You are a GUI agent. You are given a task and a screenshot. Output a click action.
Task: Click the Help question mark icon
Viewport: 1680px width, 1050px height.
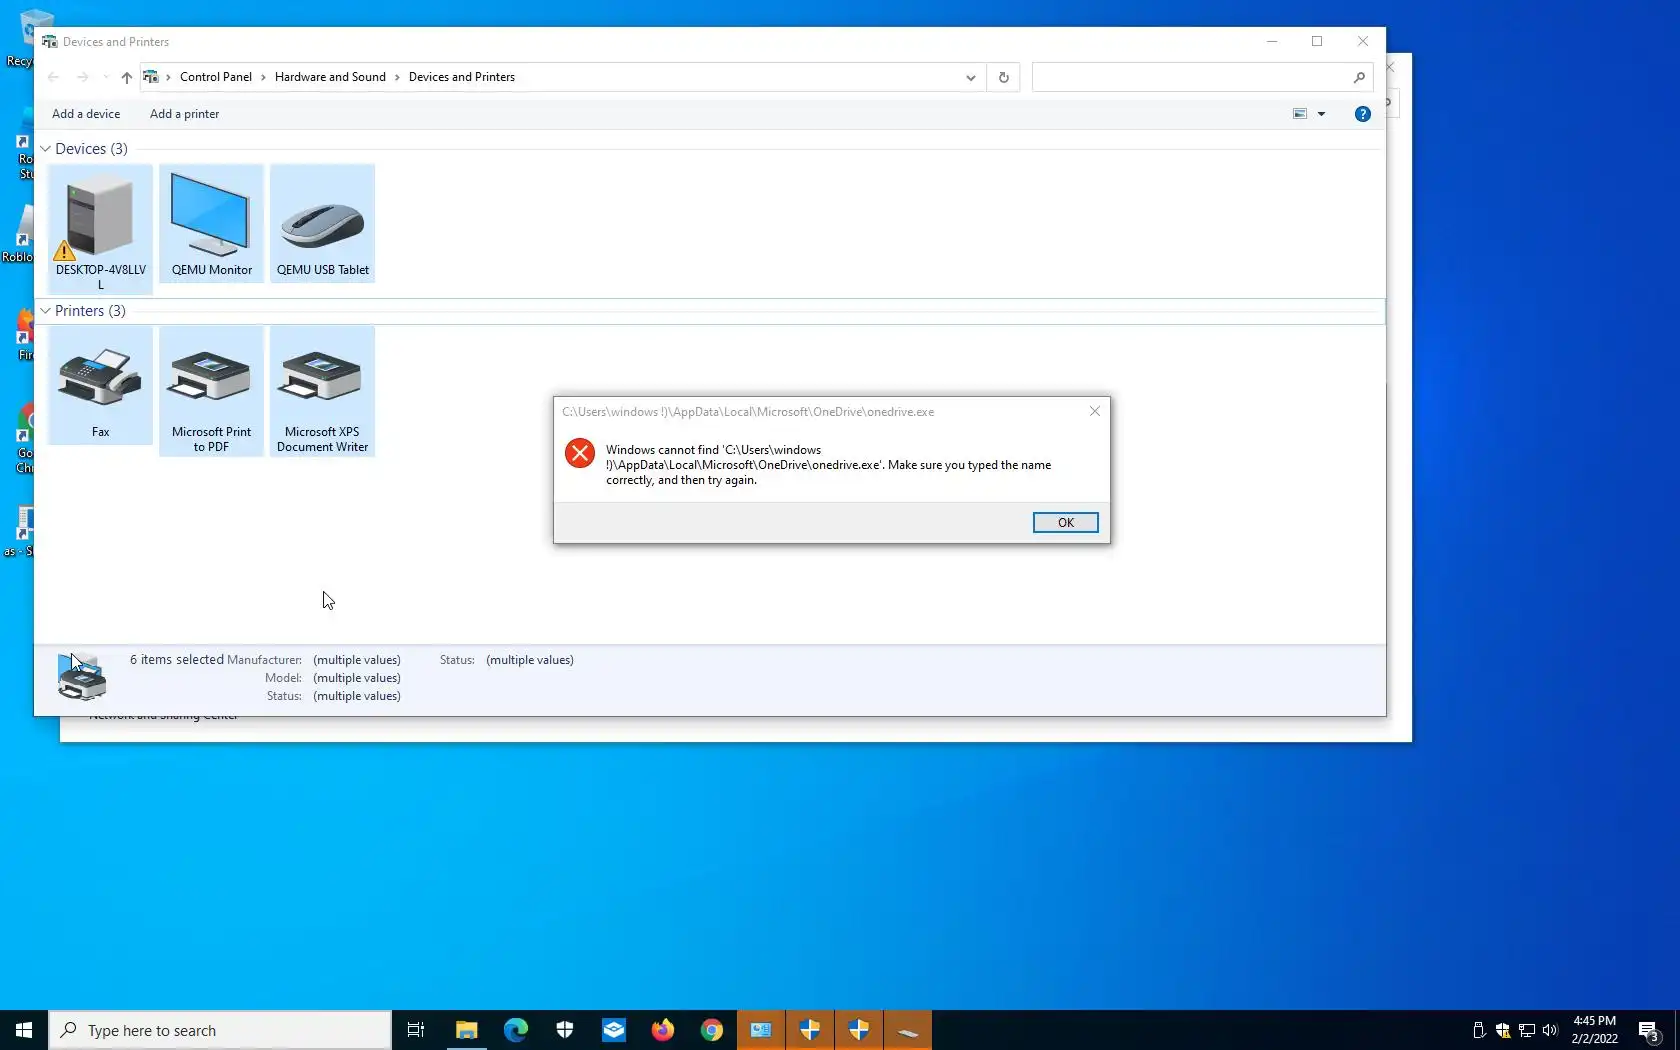coord(1362,114)
